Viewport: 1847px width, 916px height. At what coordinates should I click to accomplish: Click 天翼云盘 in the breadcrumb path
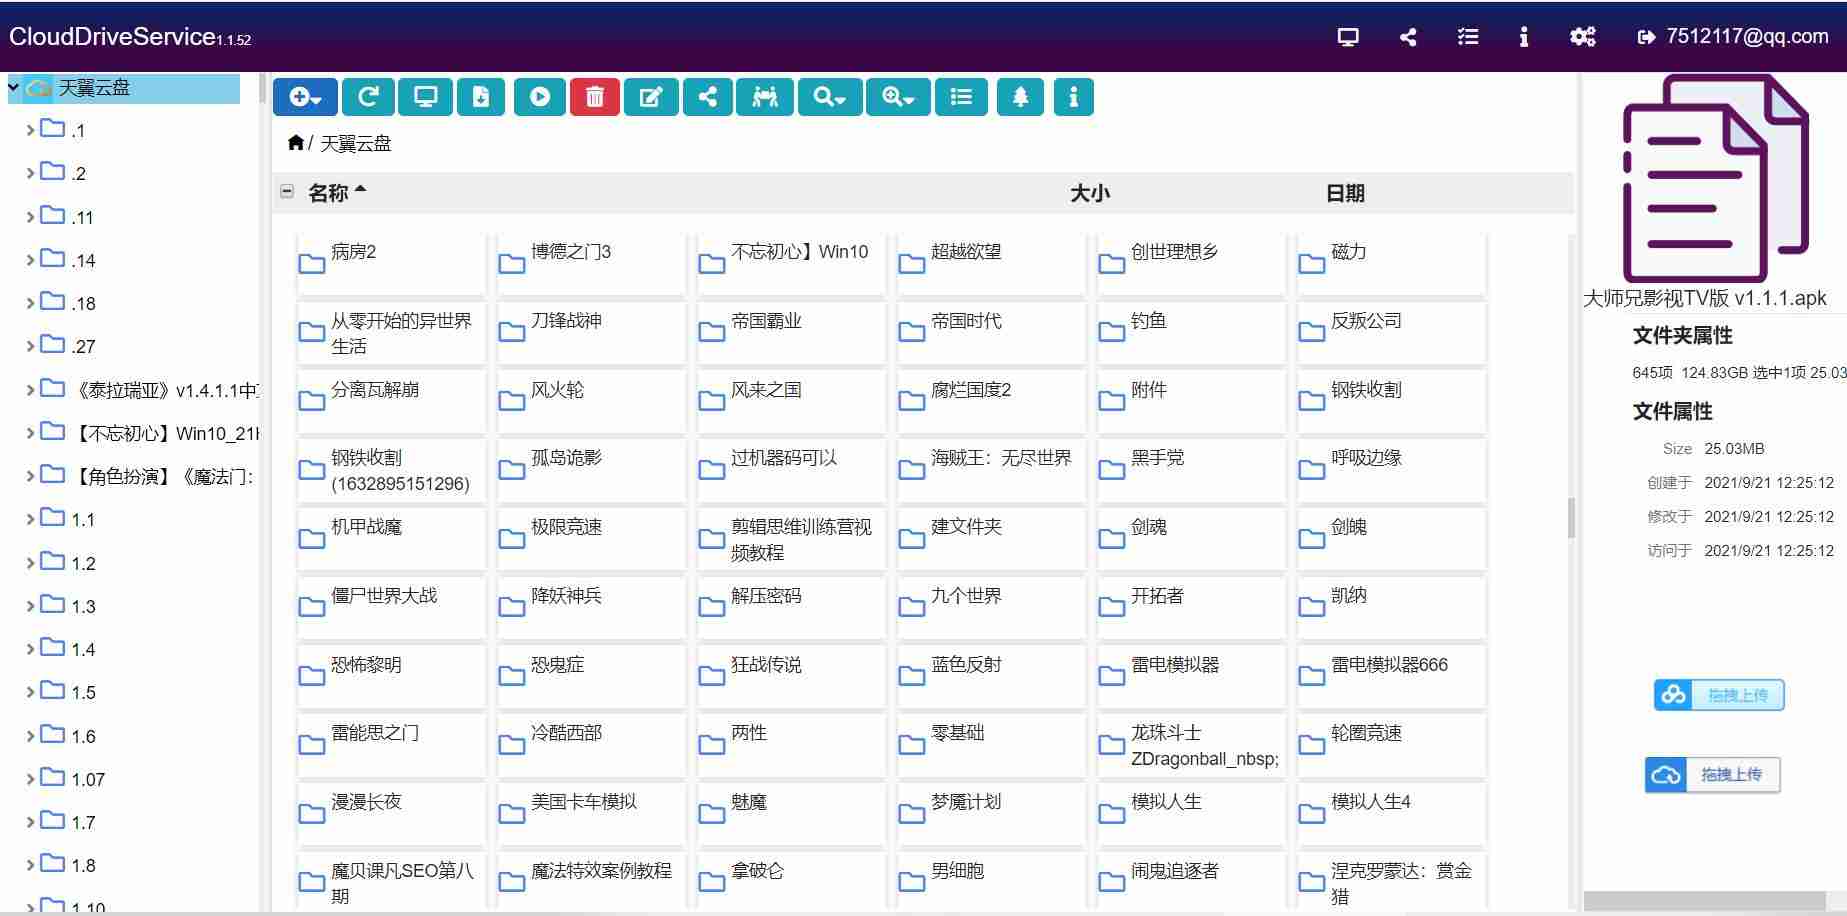(355, 144)
